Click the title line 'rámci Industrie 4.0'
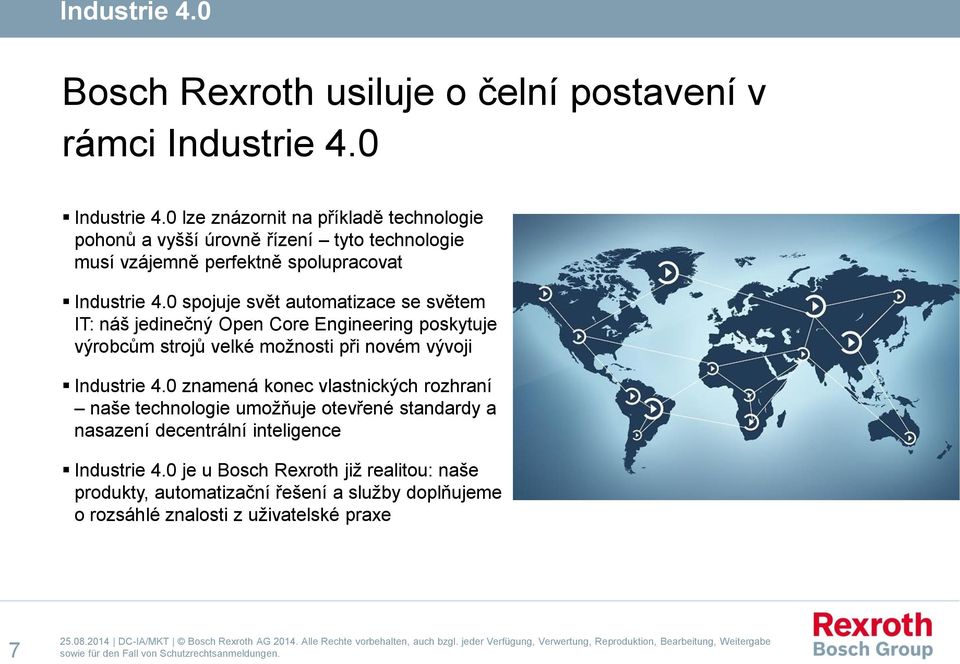This screenshot has width=960, height=664. click(220, 144)
